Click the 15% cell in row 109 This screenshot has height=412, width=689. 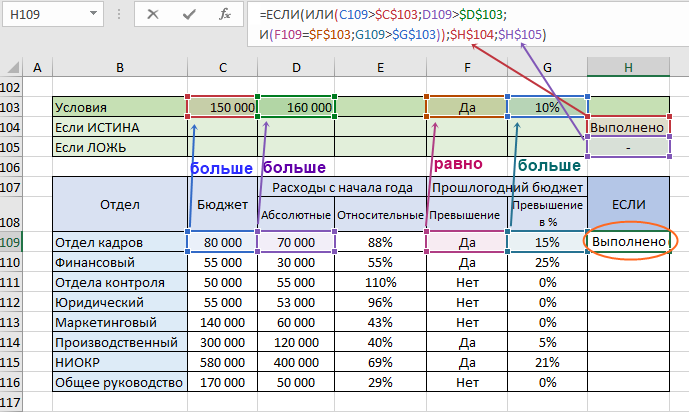click(547, 242)
